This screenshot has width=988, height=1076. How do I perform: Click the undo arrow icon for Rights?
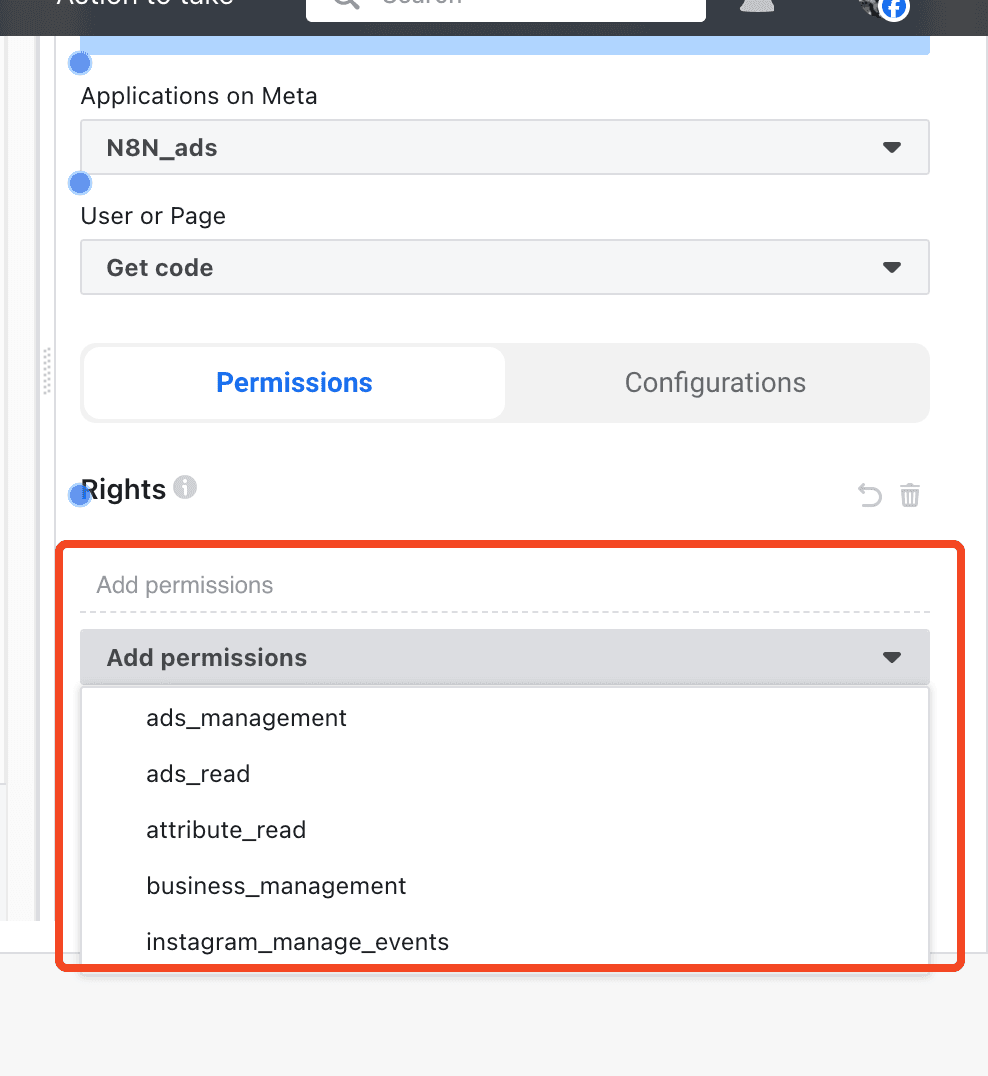coord(870,495)
